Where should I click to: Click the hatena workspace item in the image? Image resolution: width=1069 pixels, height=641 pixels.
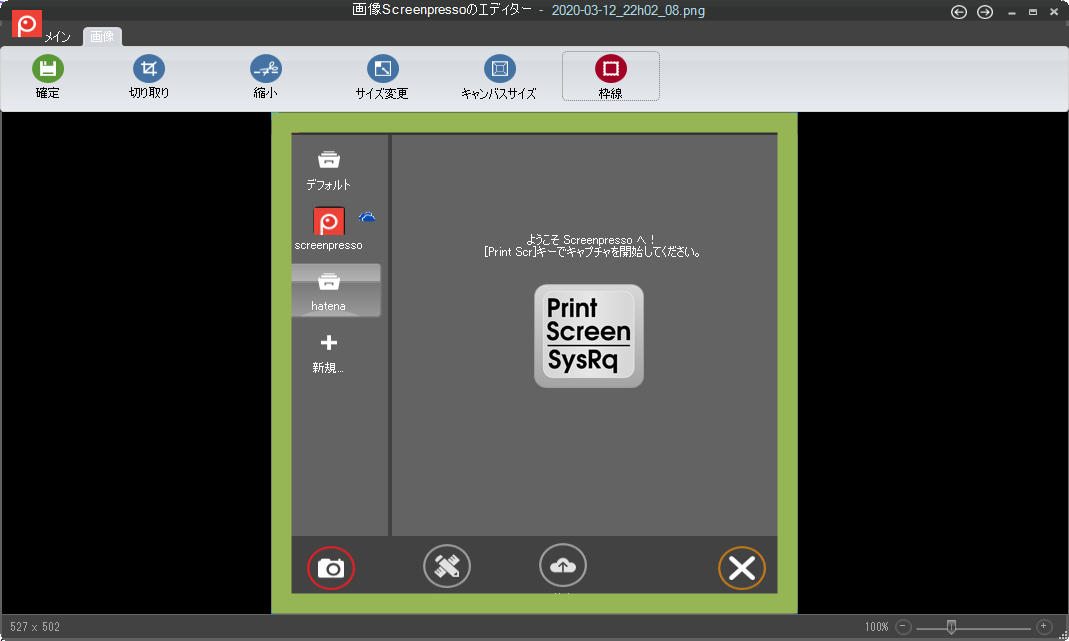pyautogui.click(x=335, y=290)
